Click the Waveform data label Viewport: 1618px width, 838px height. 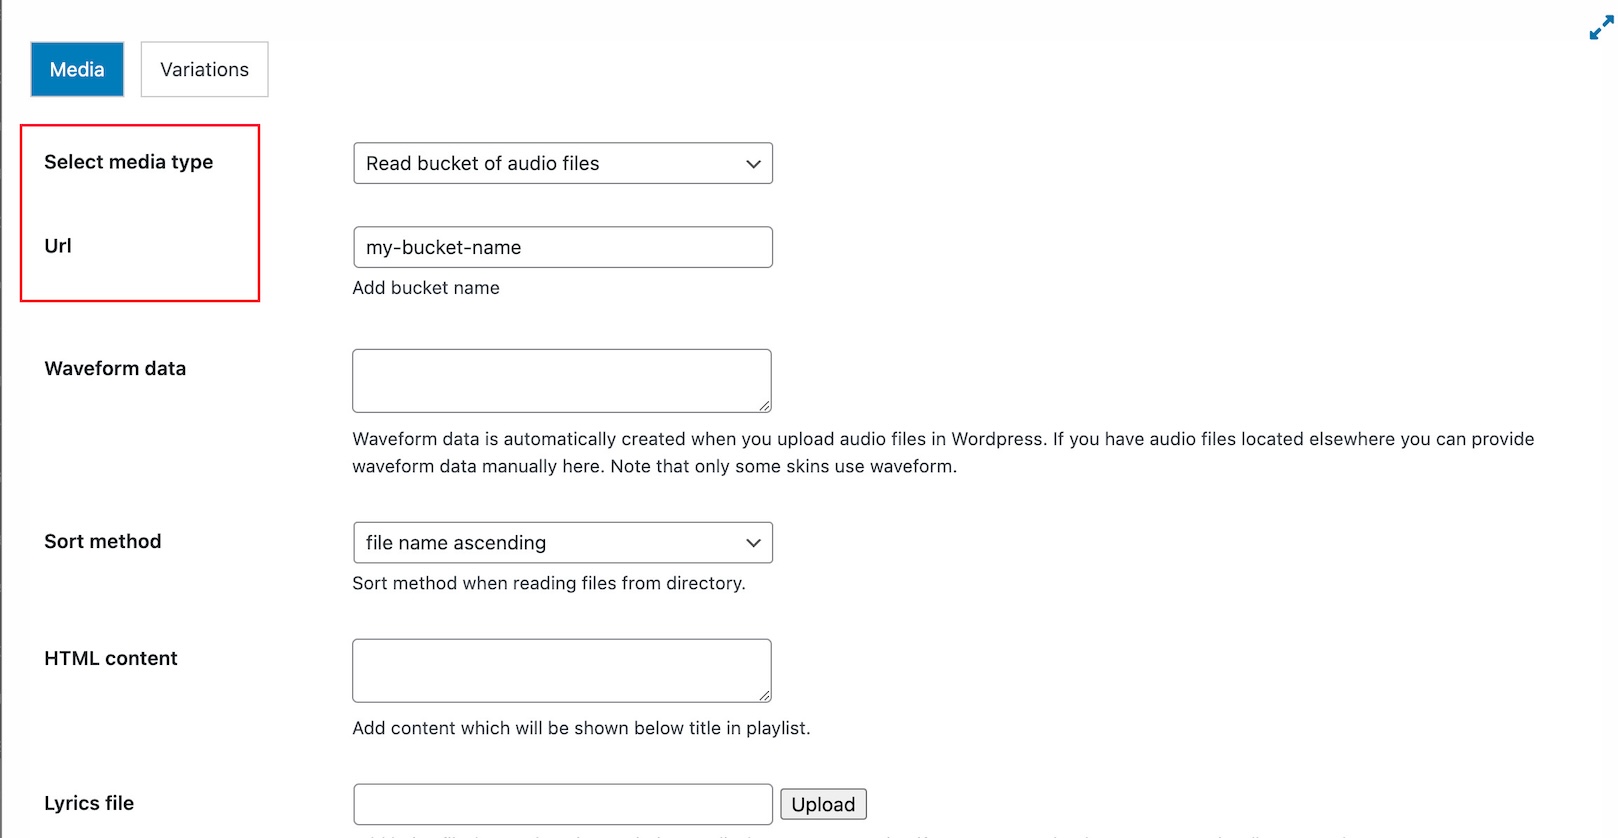pos(115,368)
